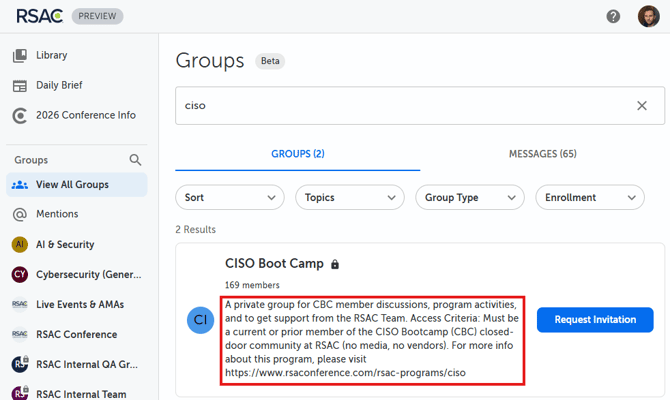Viewport: 670px width, 400px height.
Task: Click the Mentions at-sign icon
Action: click(x=20, y=214)
